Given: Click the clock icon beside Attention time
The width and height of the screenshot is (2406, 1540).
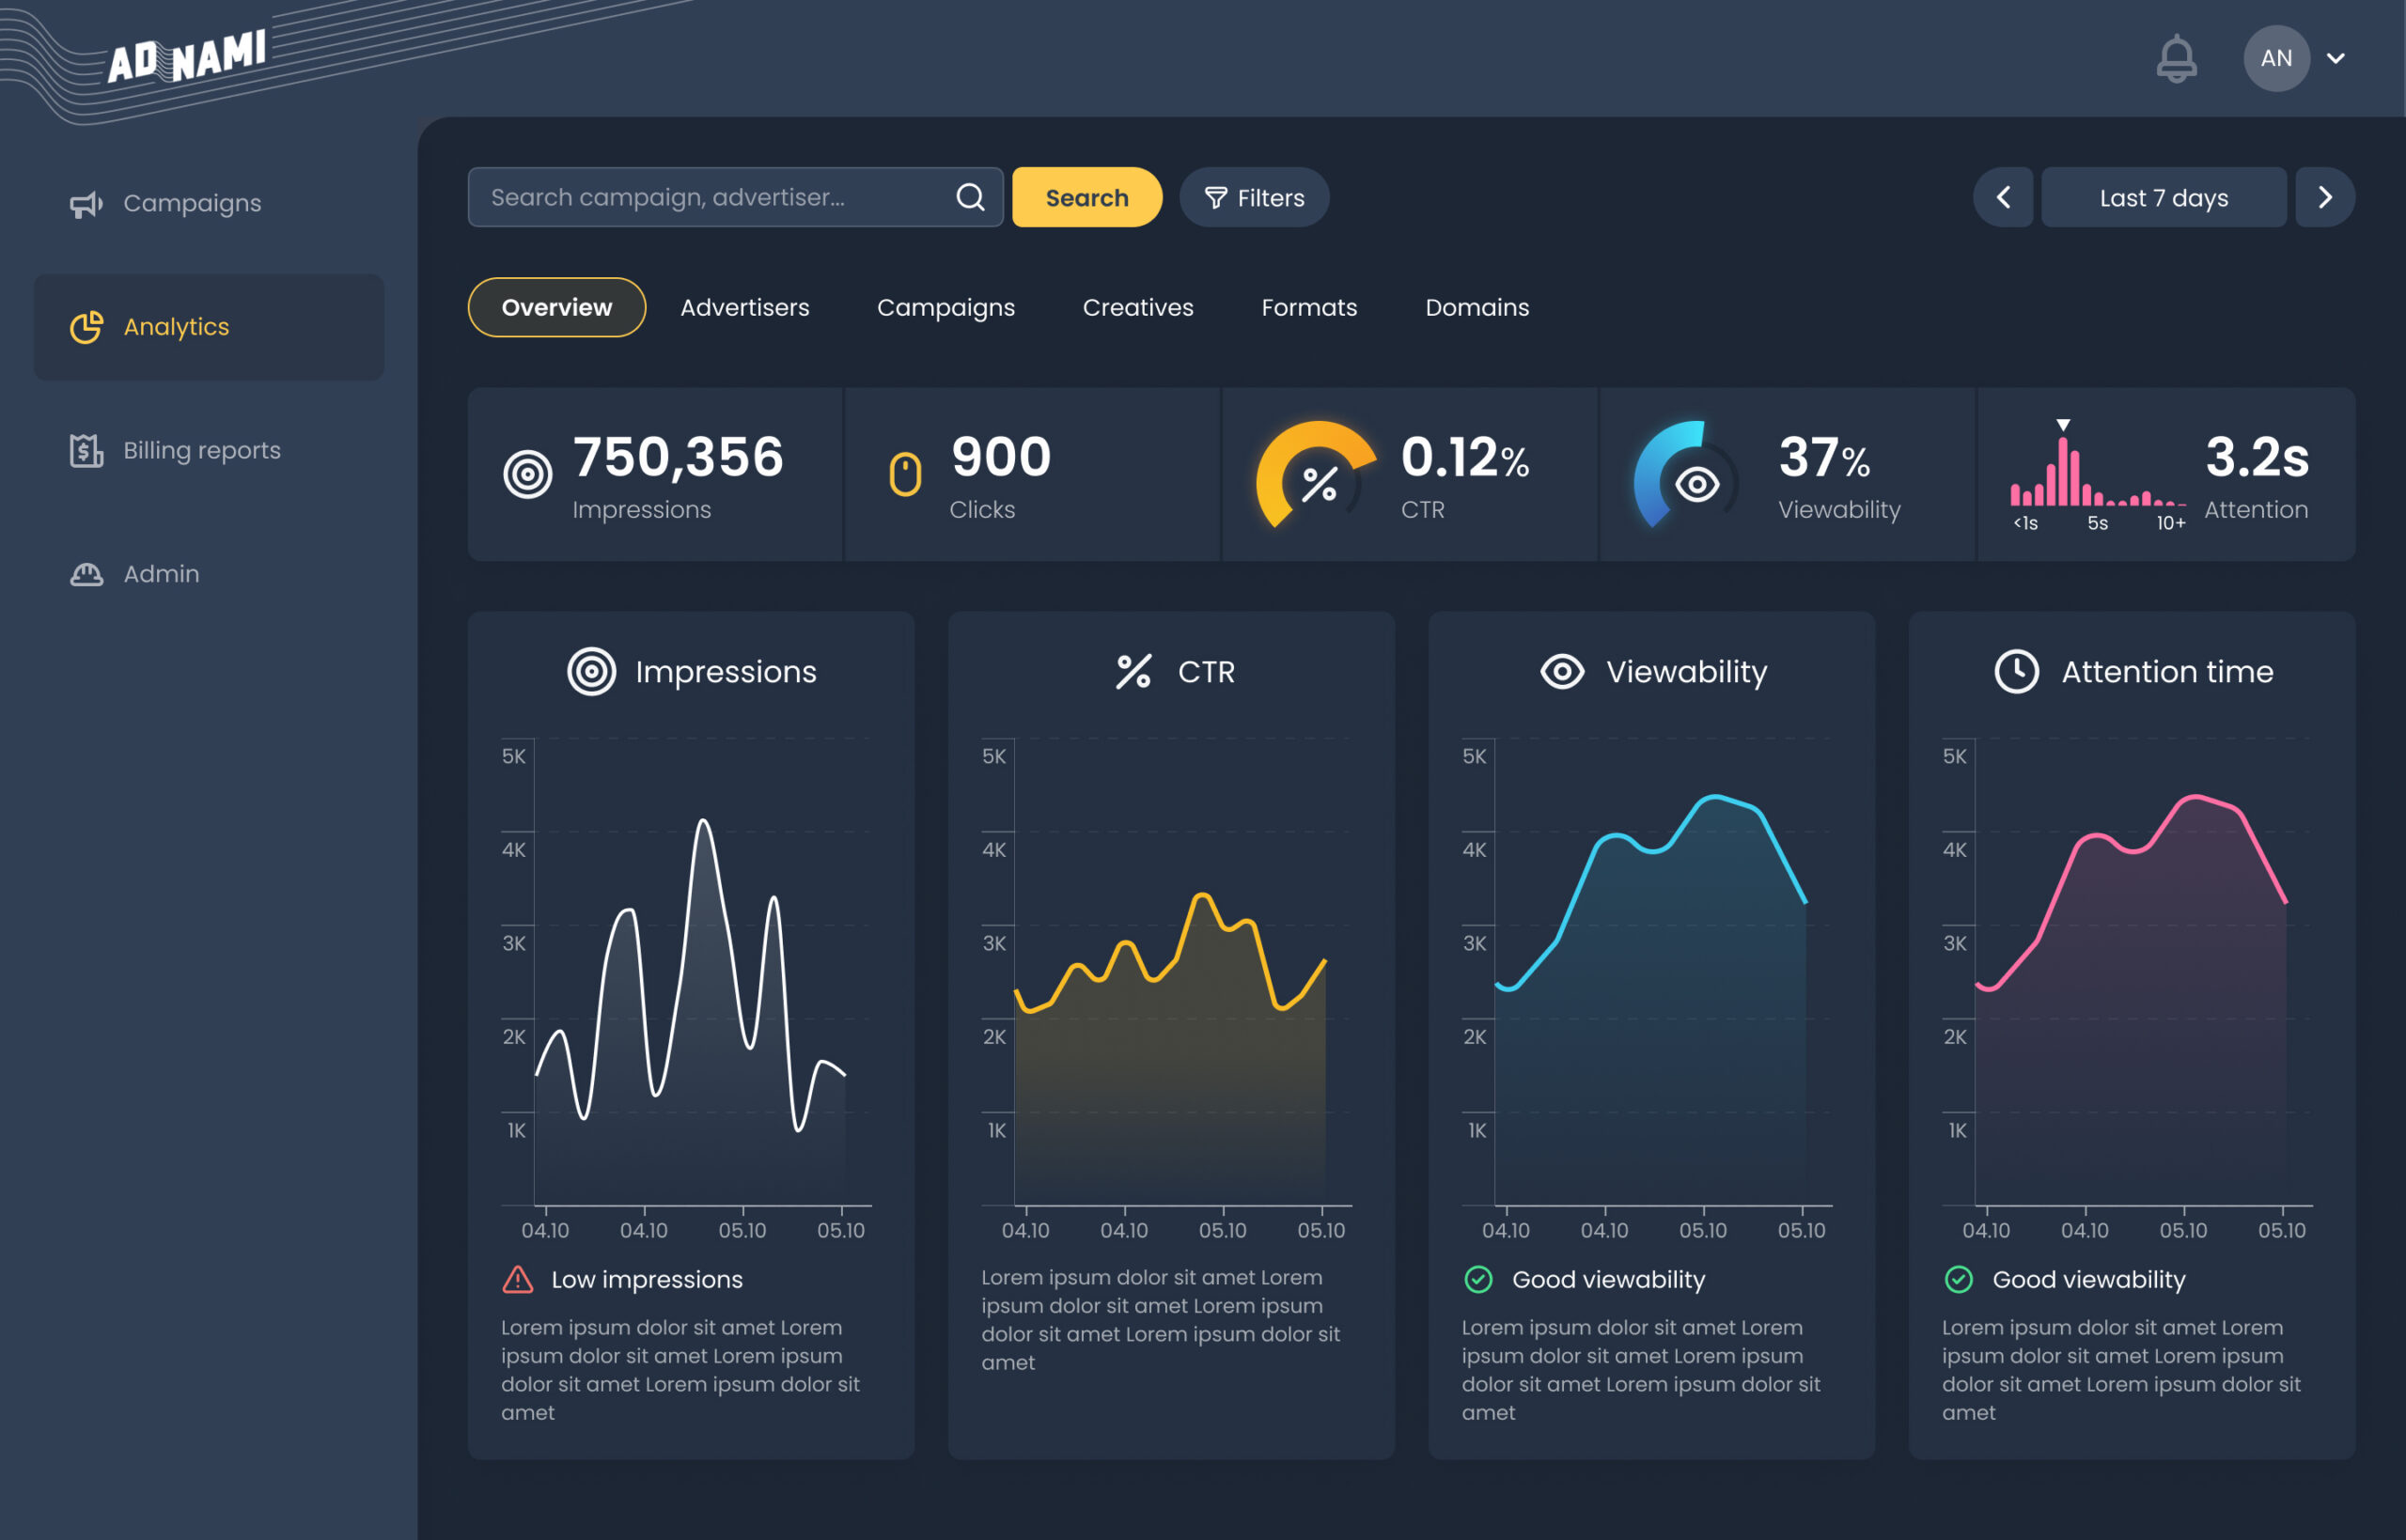Looking at the screenshot, I should coord(2017,672).
